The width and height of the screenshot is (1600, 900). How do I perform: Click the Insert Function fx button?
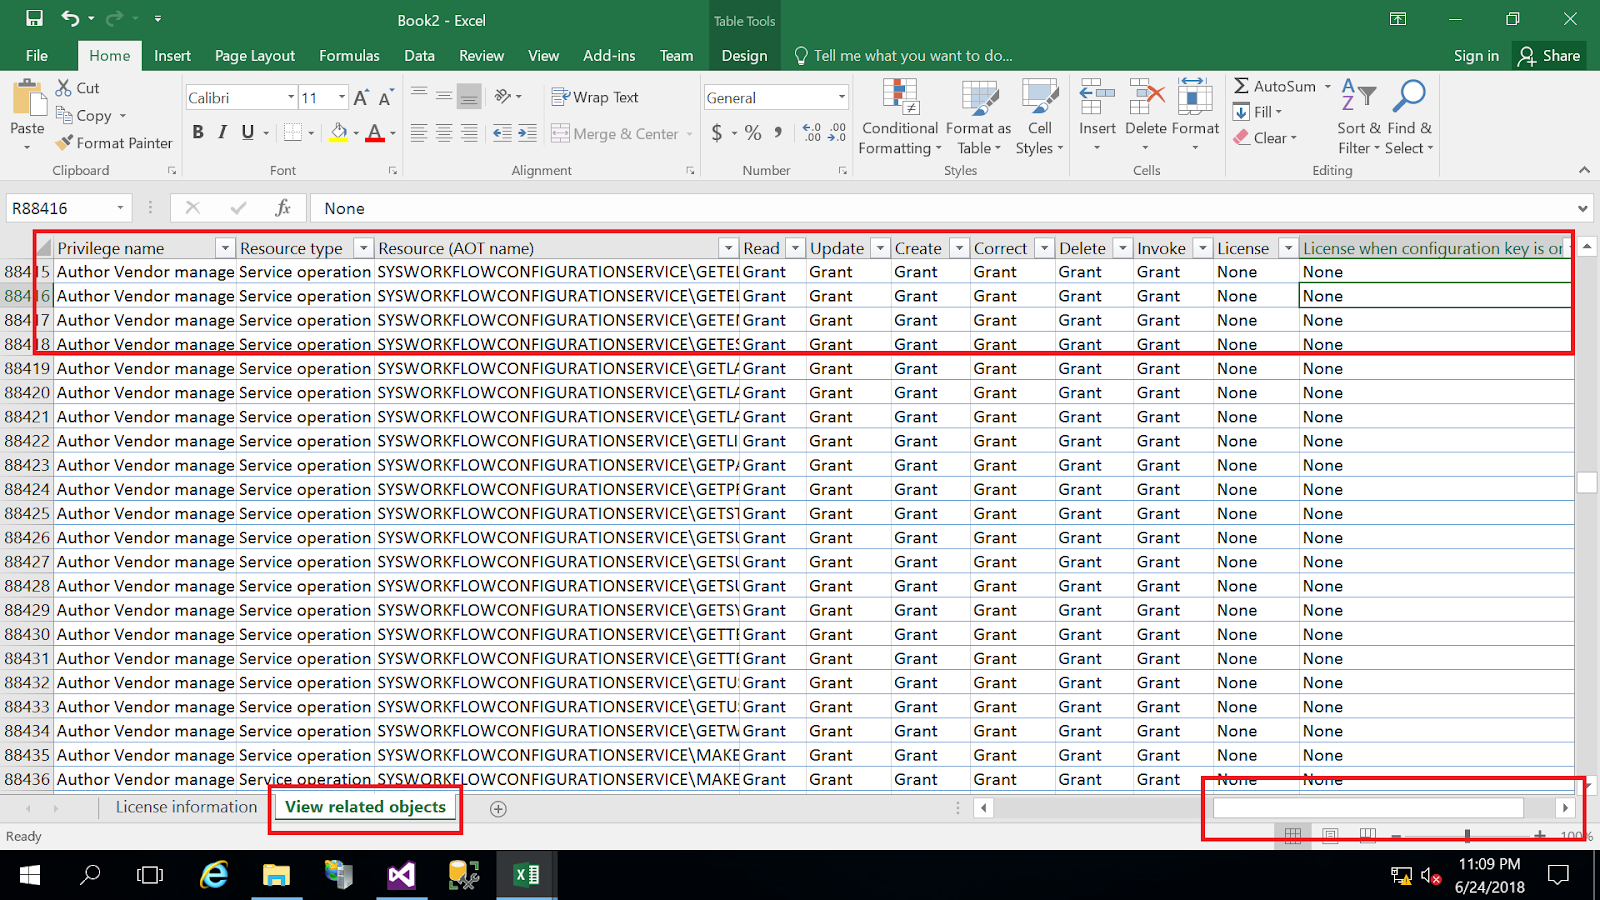[283, 208]
